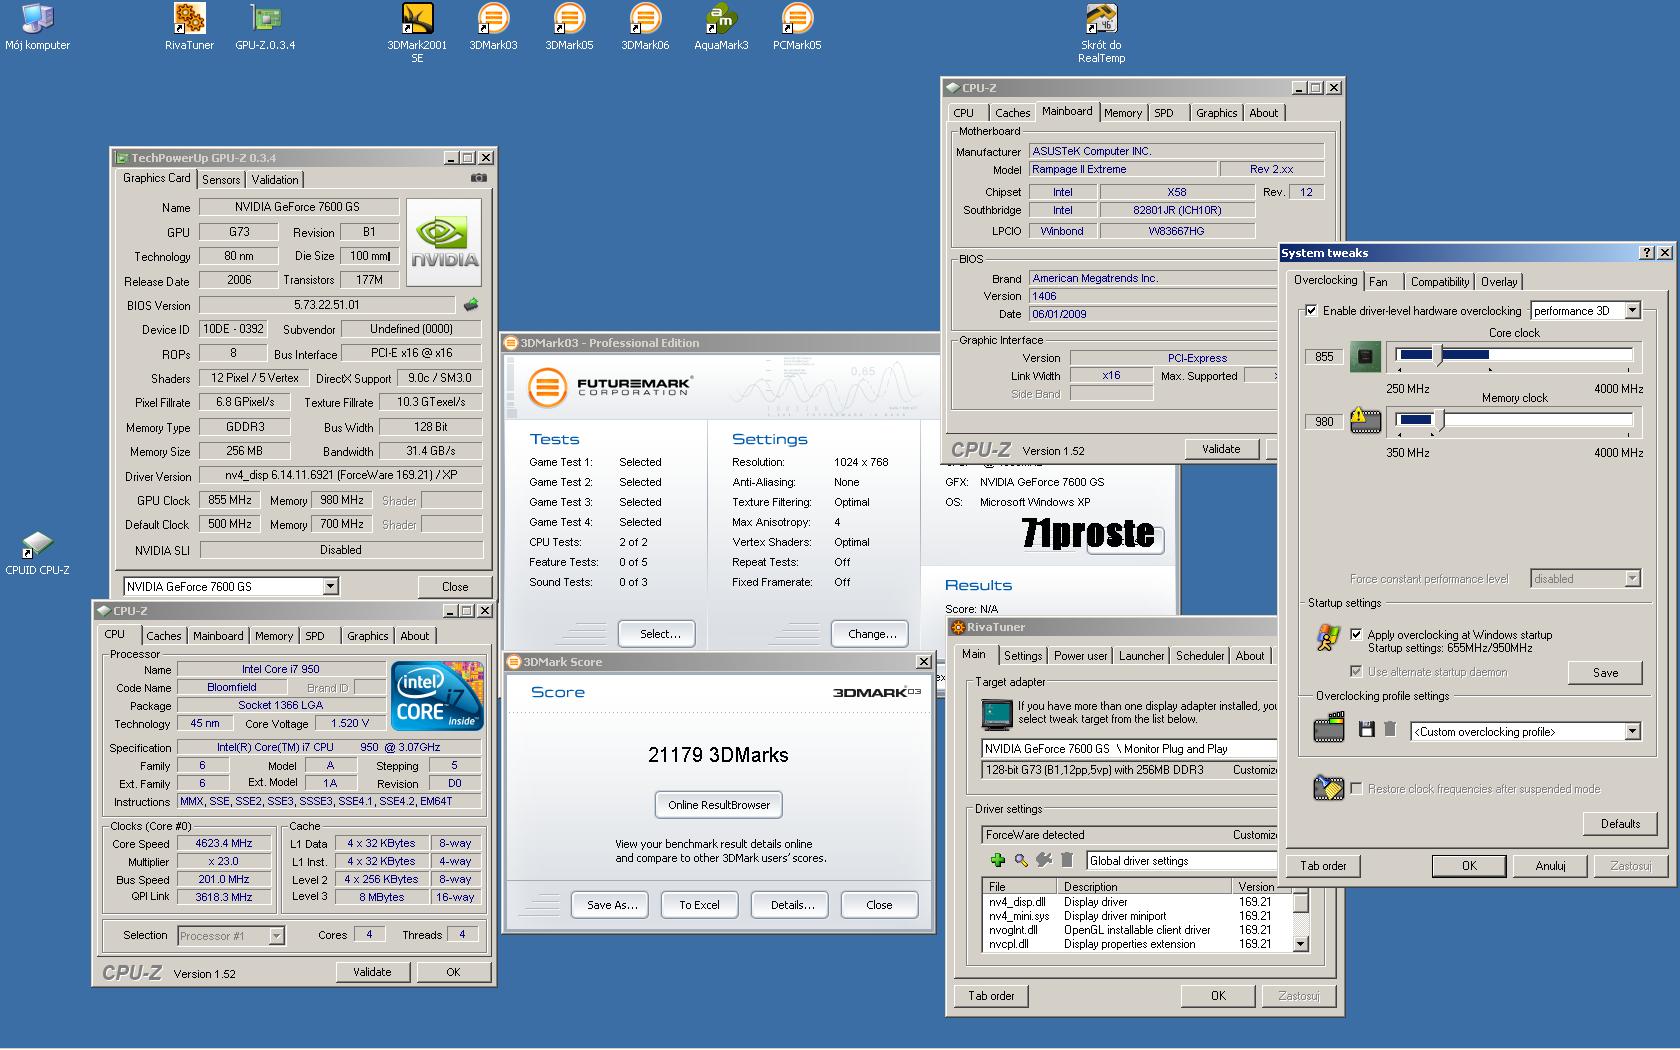Switch to GPU-Z Validation tab
Screen dimensions: 1680x1050
coord(274,180)
